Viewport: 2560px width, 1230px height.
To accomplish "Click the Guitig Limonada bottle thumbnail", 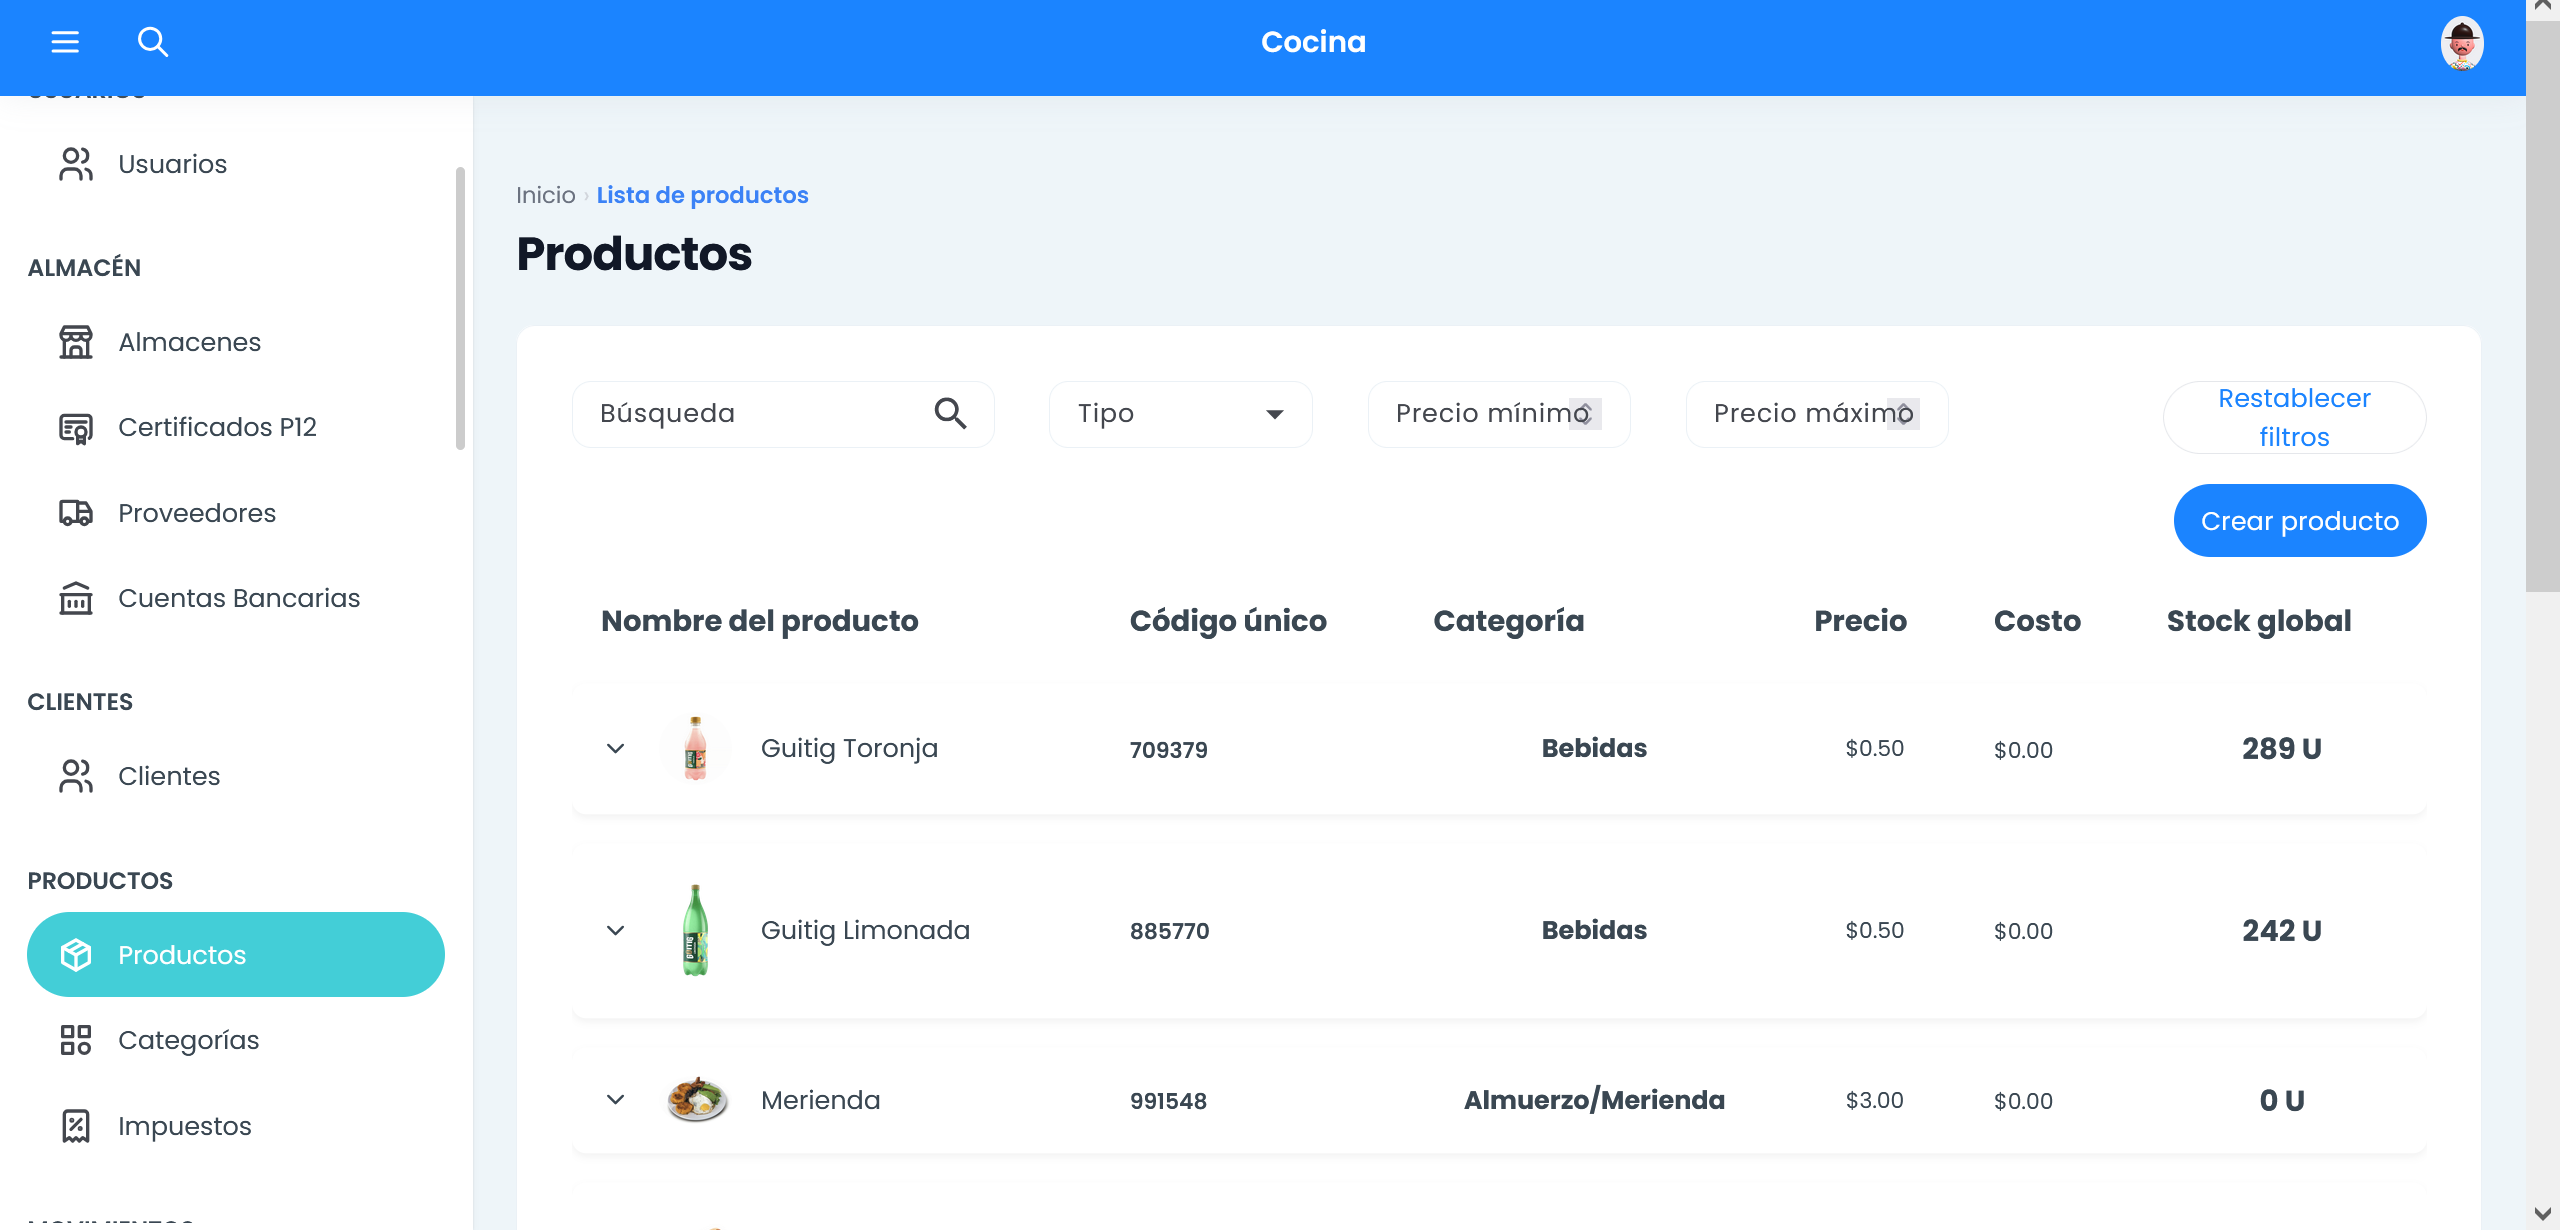I will [696, 930].
